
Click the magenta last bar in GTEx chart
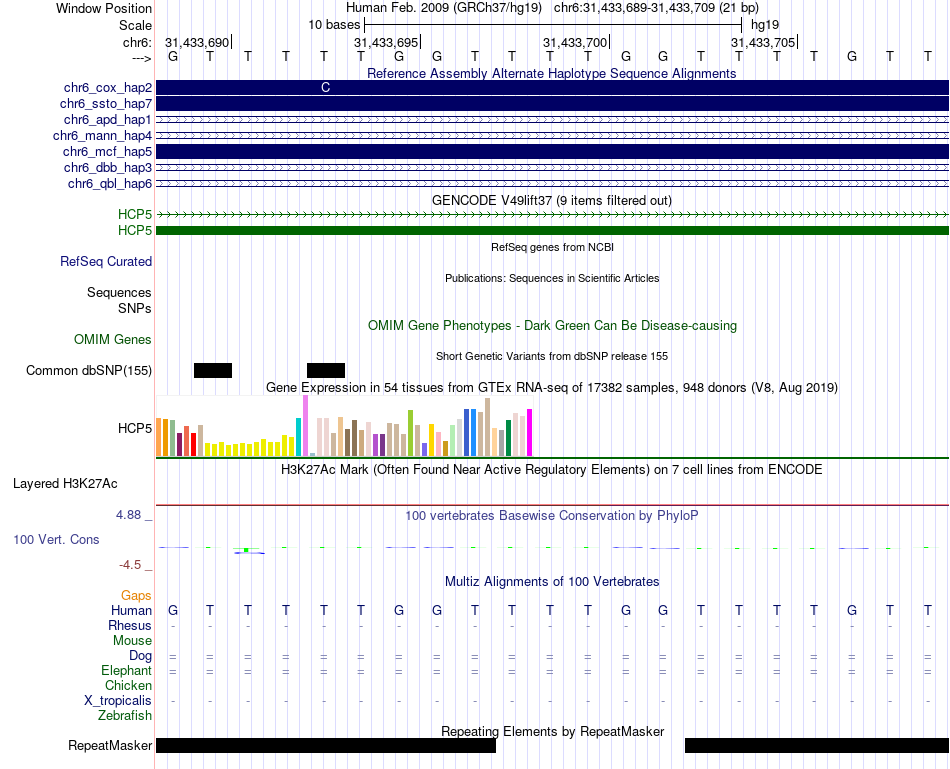tap(530, 433)
